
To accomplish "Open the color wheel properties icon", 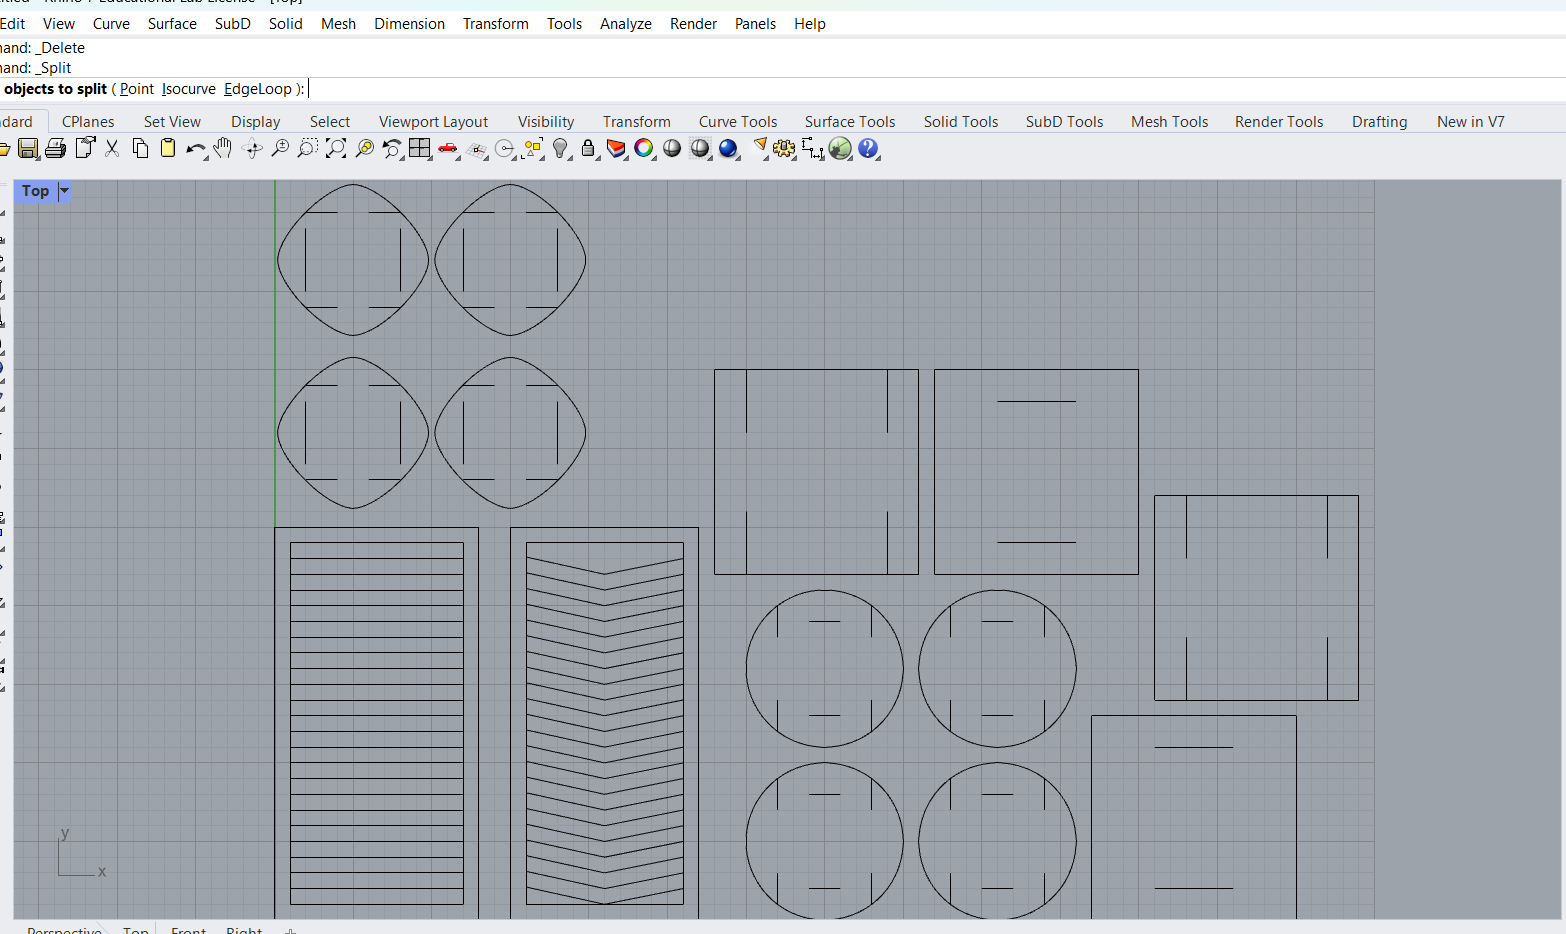I will click(x=644, y=149).
